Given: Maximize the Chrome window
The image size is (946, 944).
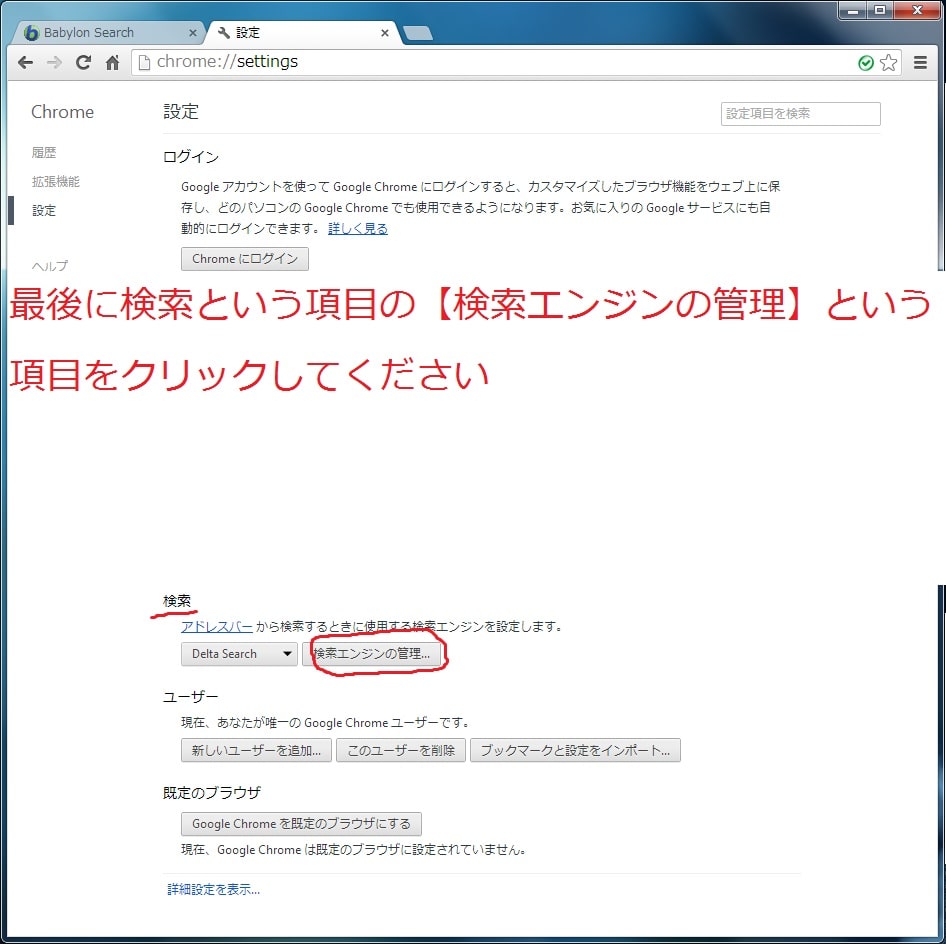Looking at the screenshot, I should click(881, 10).
